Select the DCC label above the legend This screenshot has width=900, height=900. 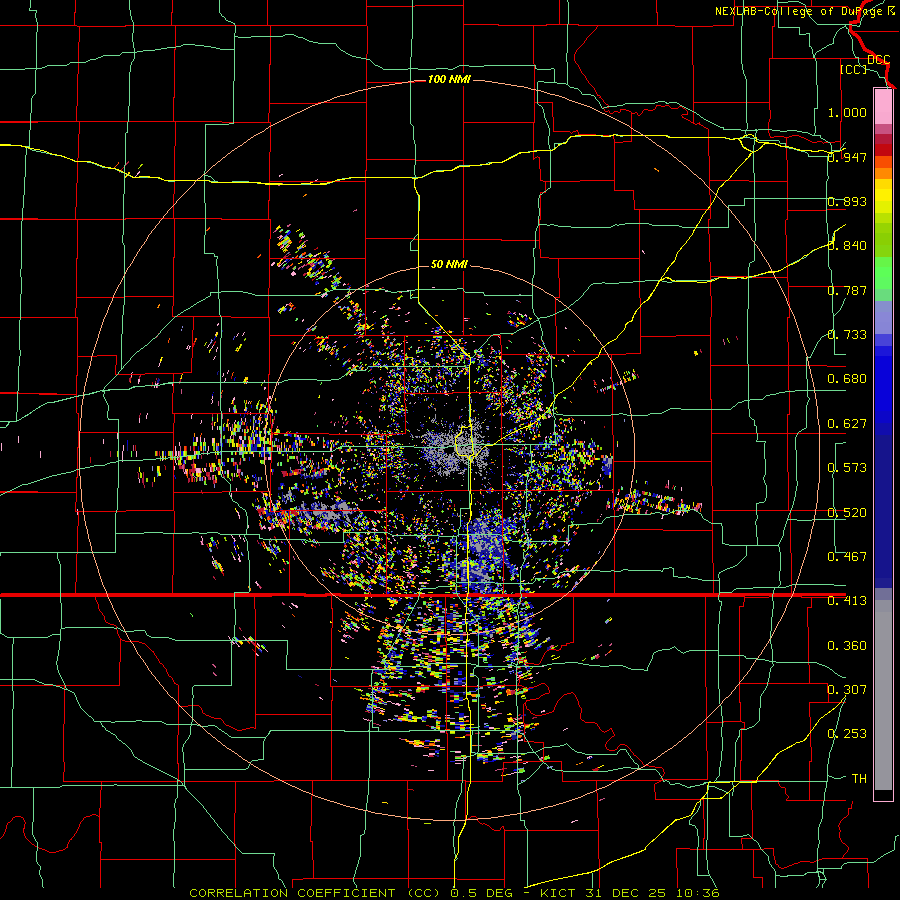[878, 60]
